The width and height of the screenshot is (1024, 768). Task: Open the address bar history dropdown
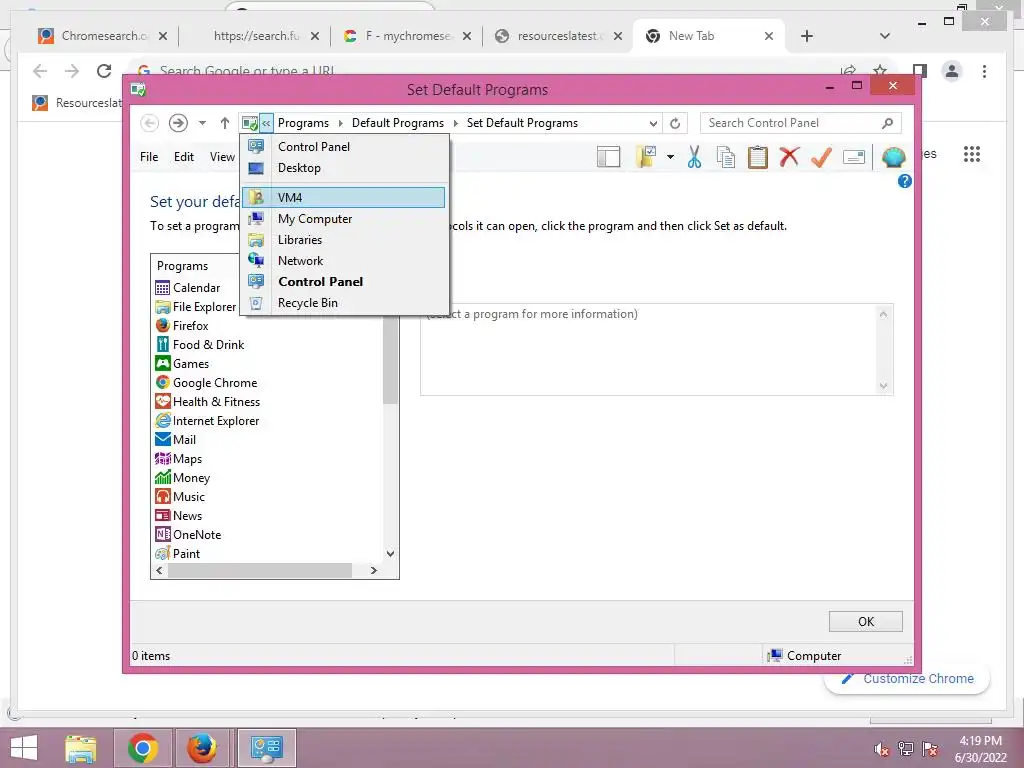pos(653,123)
